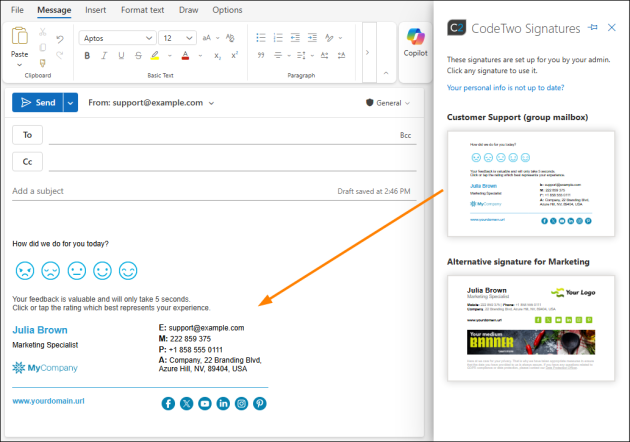Select the Format Painter icon
Screen dimensions: 630x442
(43, 63)
